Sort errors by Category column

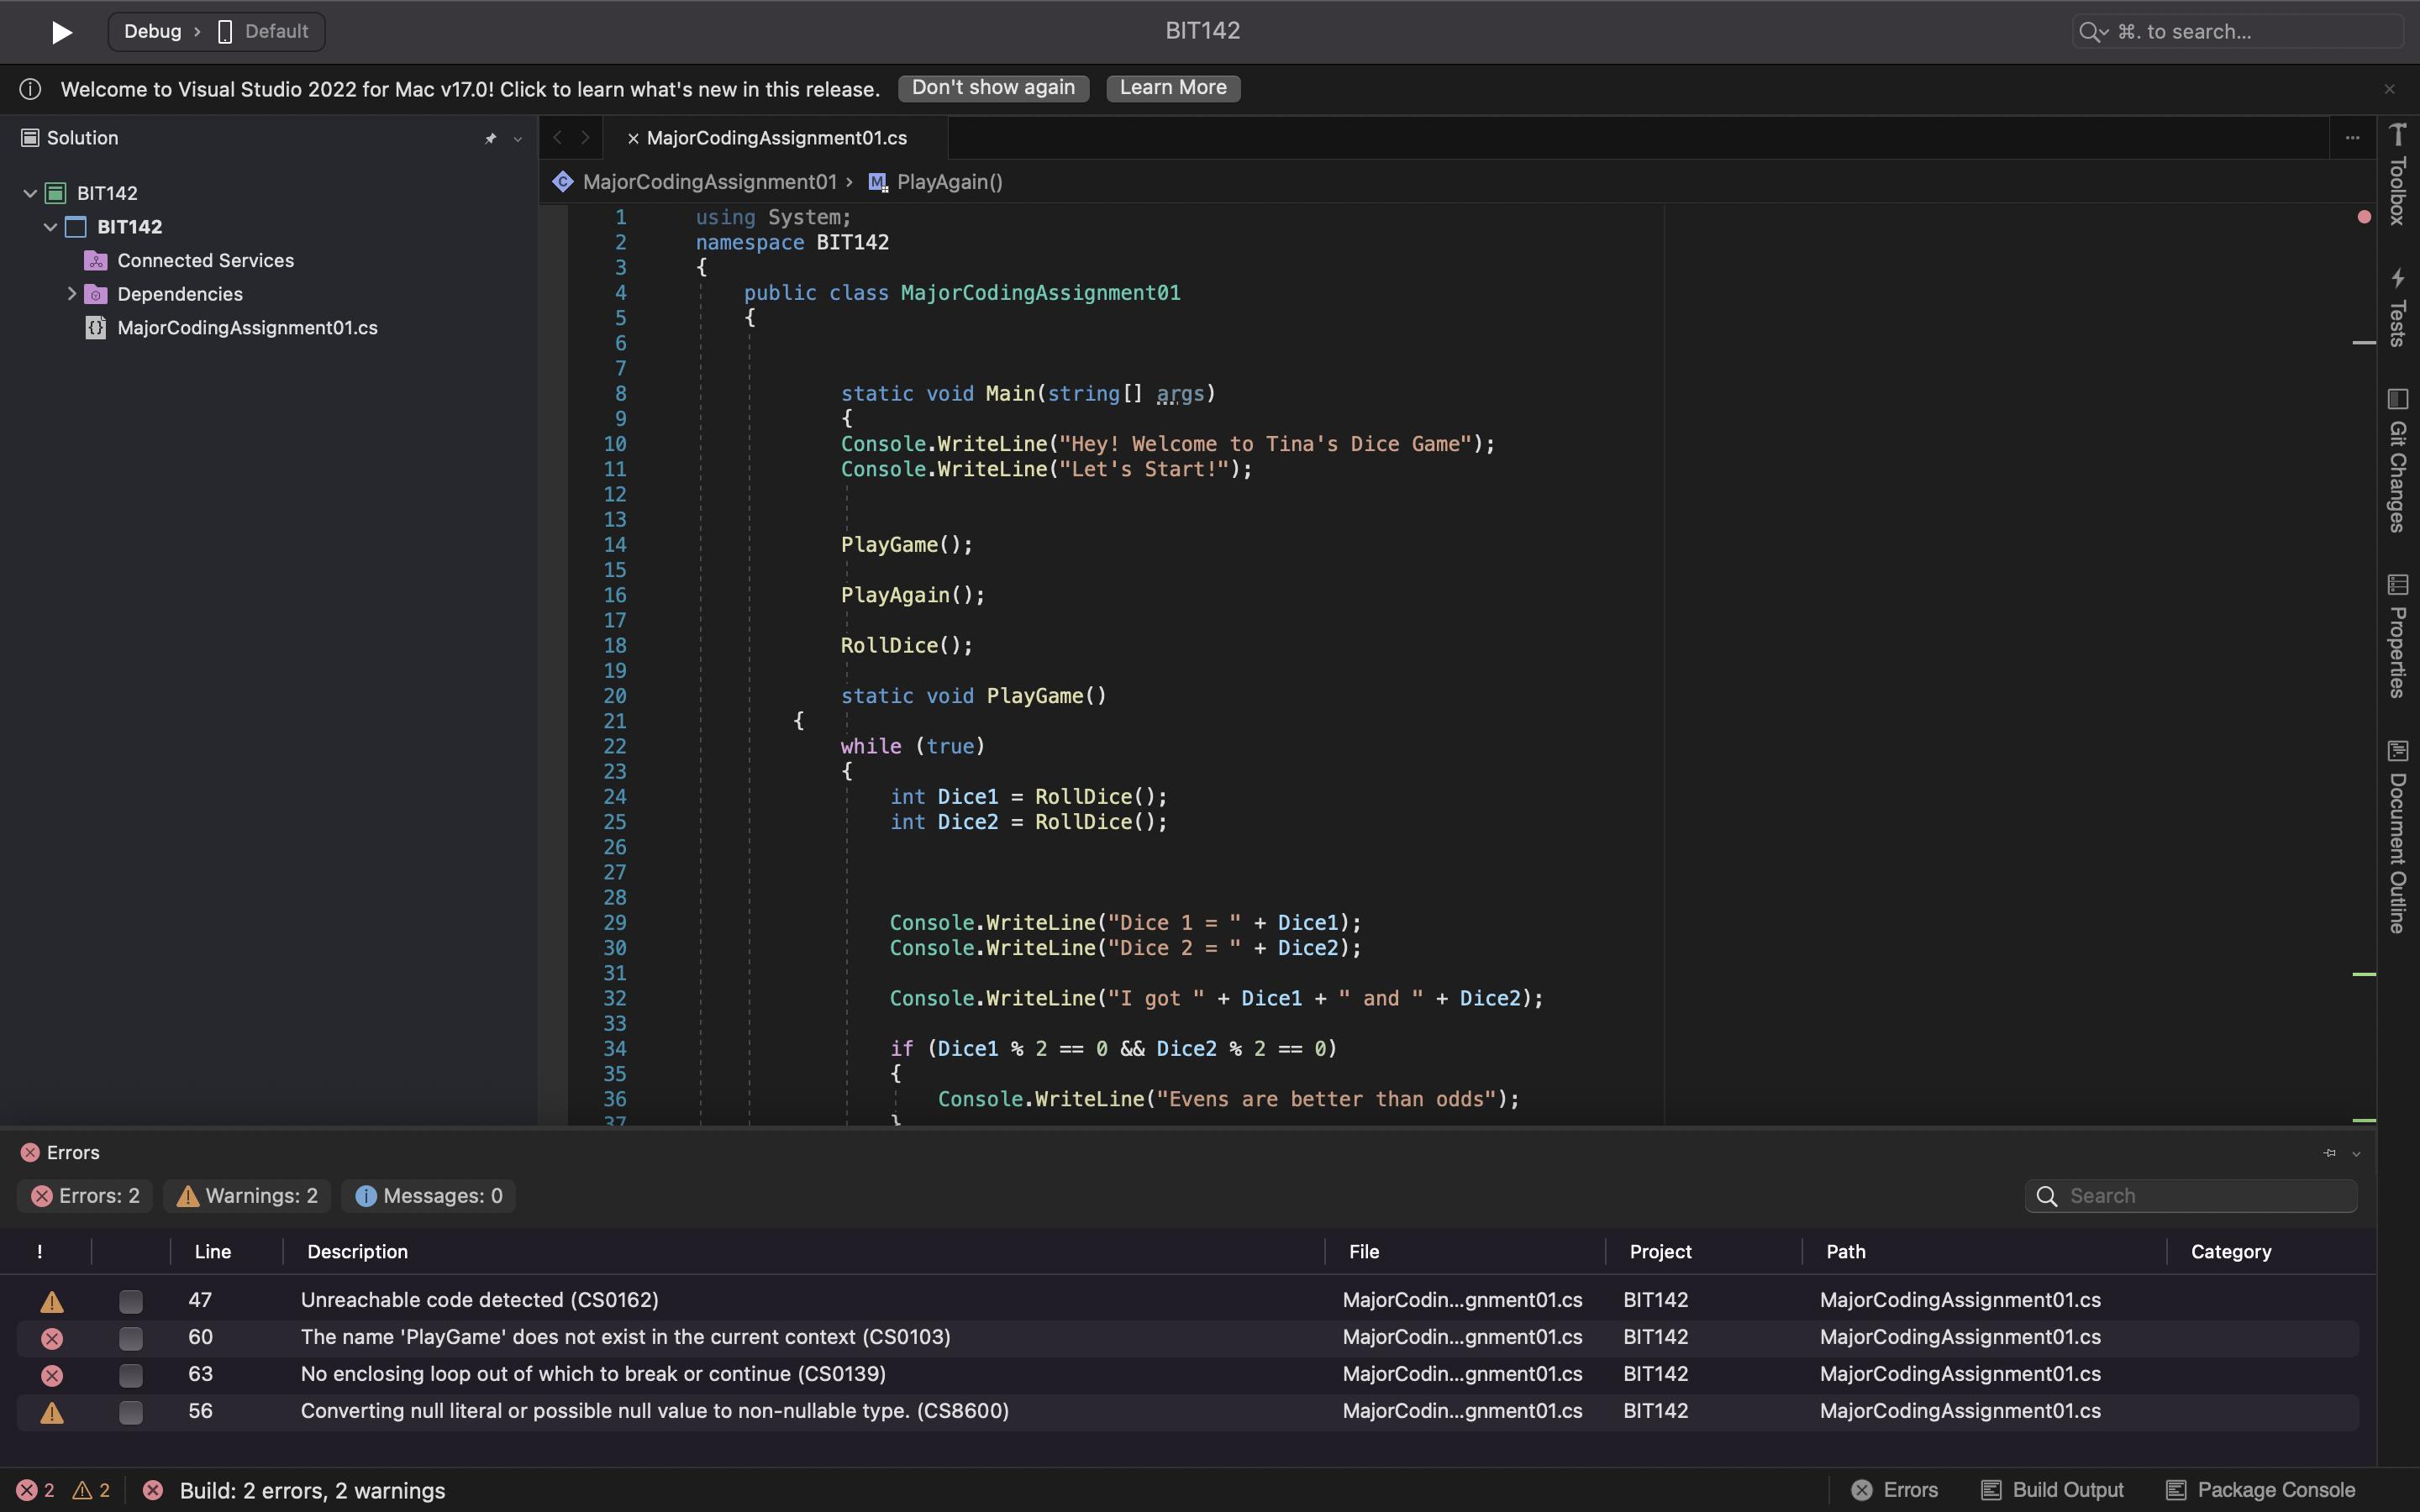[x=2230, y=1252]
